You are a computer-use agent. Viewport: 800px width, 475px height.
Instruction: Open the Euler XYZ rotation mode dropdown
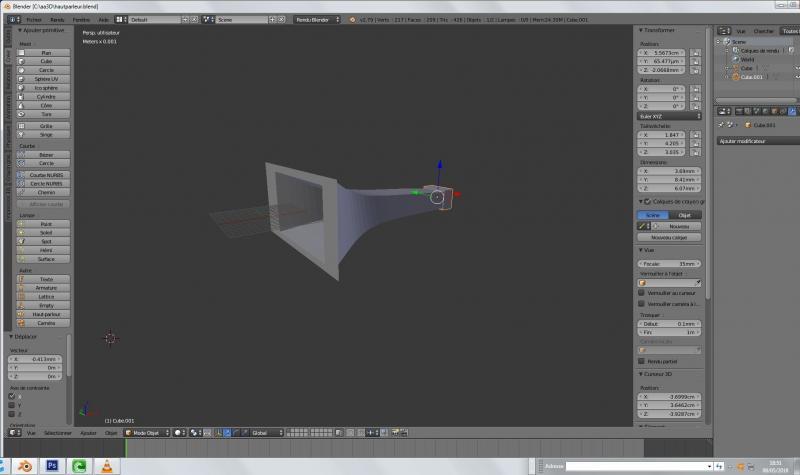click(670, 116)
